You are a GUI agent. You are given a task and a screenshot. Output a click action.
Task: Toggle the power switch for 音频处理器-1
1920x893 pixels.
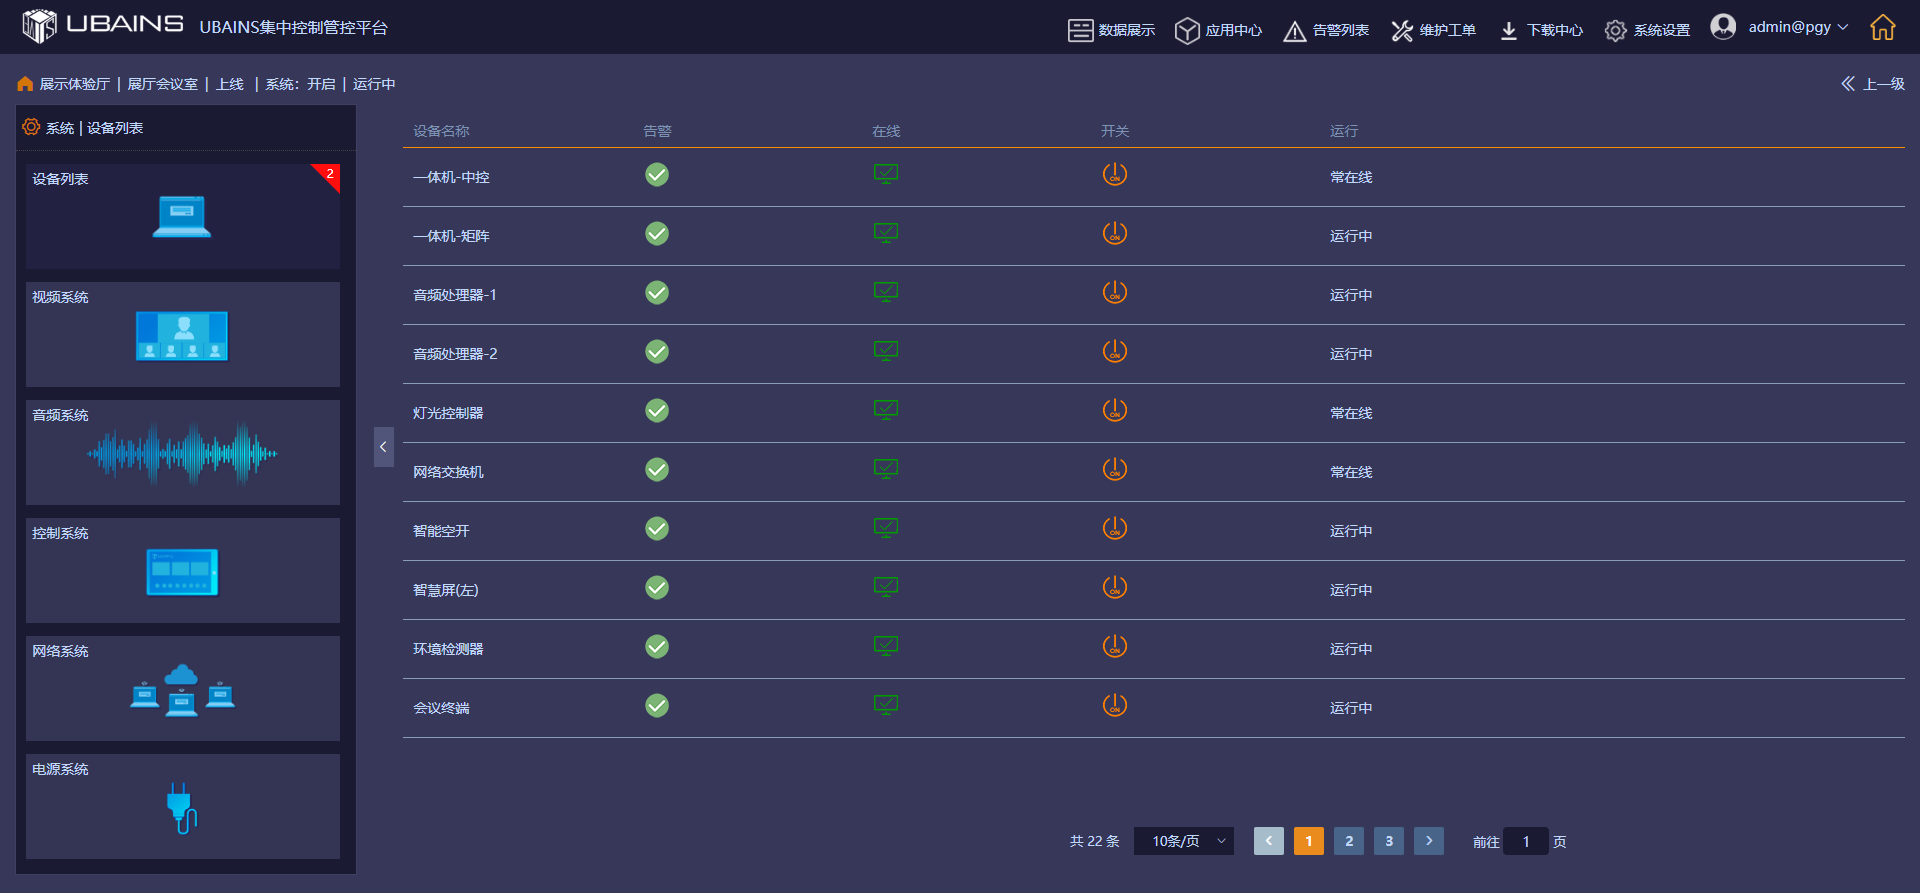tap(1115, 292)
